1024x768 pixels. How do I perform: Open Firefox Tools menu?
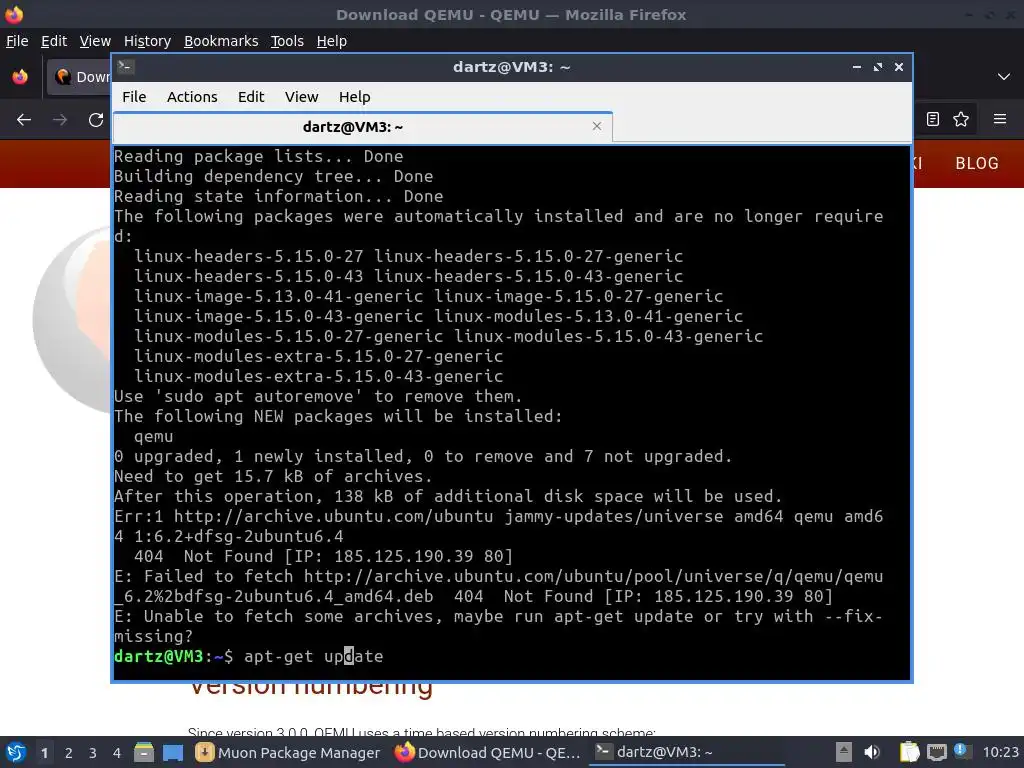click(x=287, y=41)
